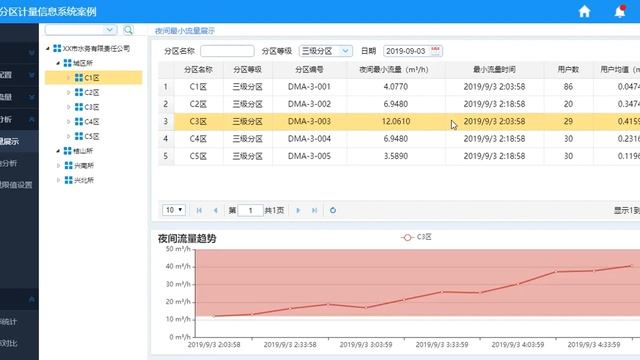This screenshot has width=640, height=360.
Task: Sort by 分区等级 column header
Action: tap(247, 70)
